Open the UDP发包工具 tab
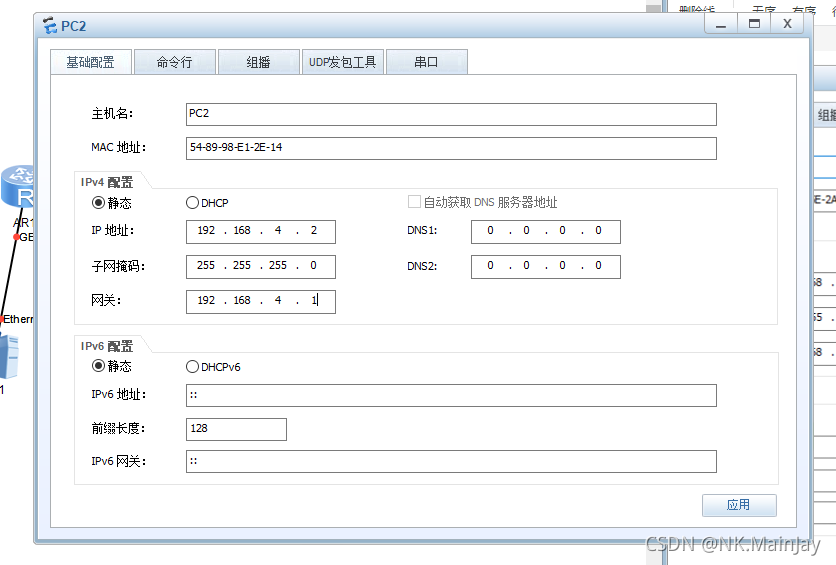 tap(343, 62)
